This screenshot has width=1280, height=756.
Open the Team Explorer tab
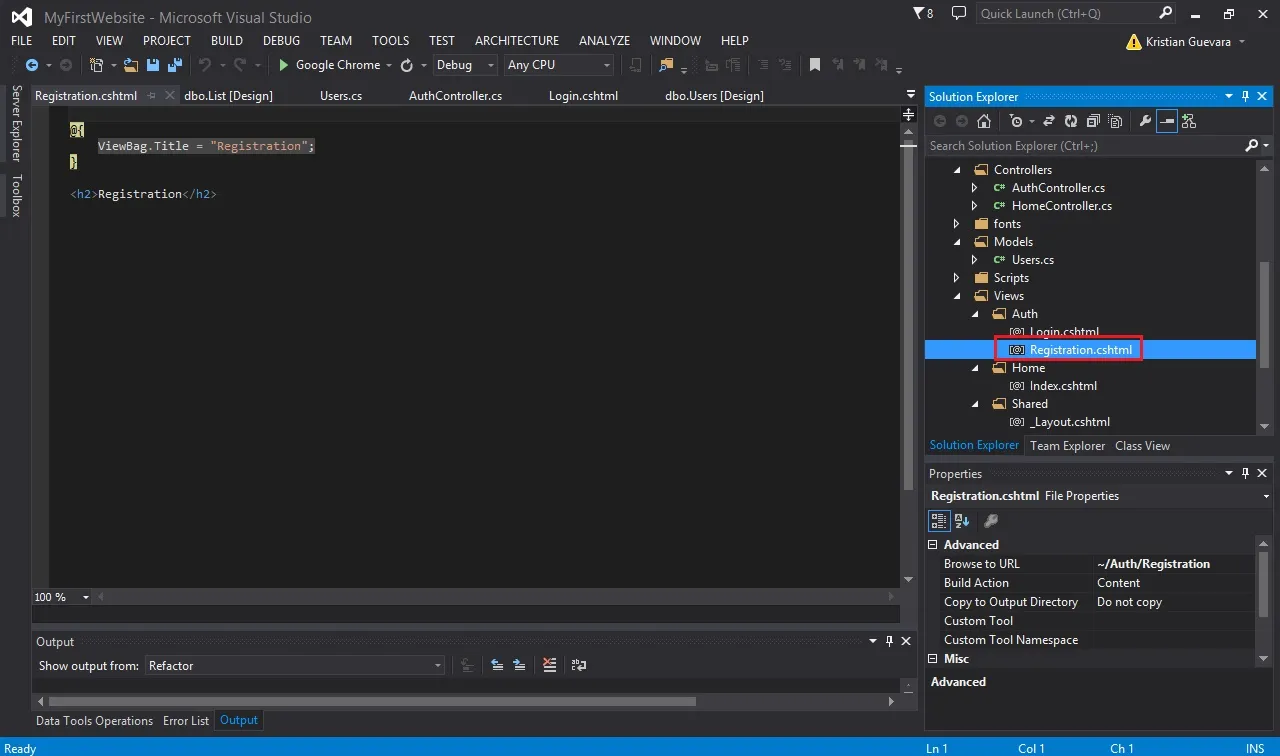pos(1067,446)
